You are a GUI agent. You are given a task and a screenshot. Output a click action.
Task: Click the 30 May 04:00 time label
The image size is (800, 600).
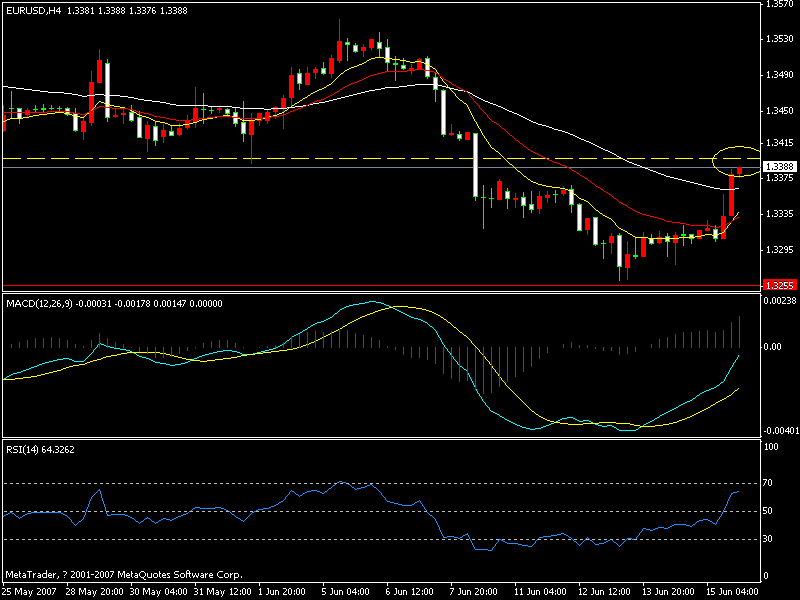point(159,592)
